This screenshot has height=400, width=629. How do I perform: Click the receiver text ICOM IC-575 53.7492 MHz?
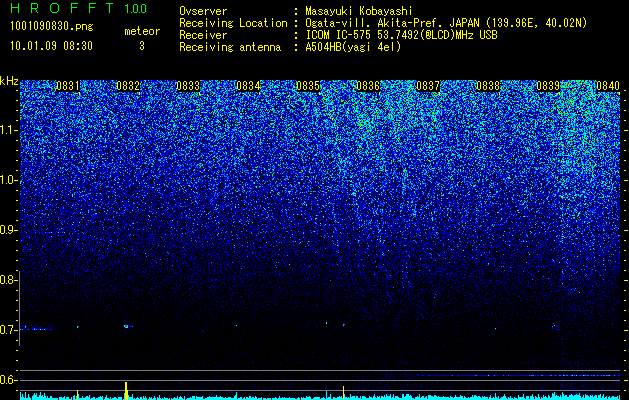click(x=401, y=35)
